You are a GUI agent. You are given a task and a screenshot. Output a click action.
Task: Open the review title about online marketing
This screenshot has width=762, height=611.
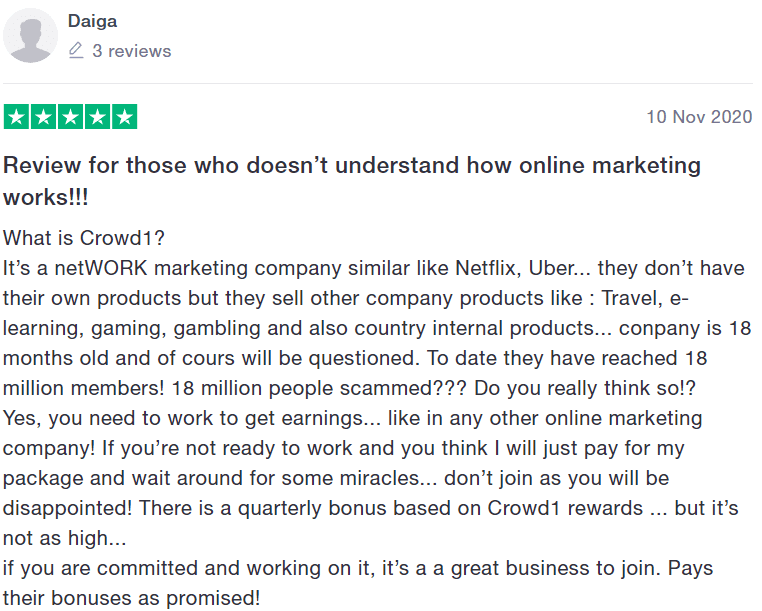352,181
